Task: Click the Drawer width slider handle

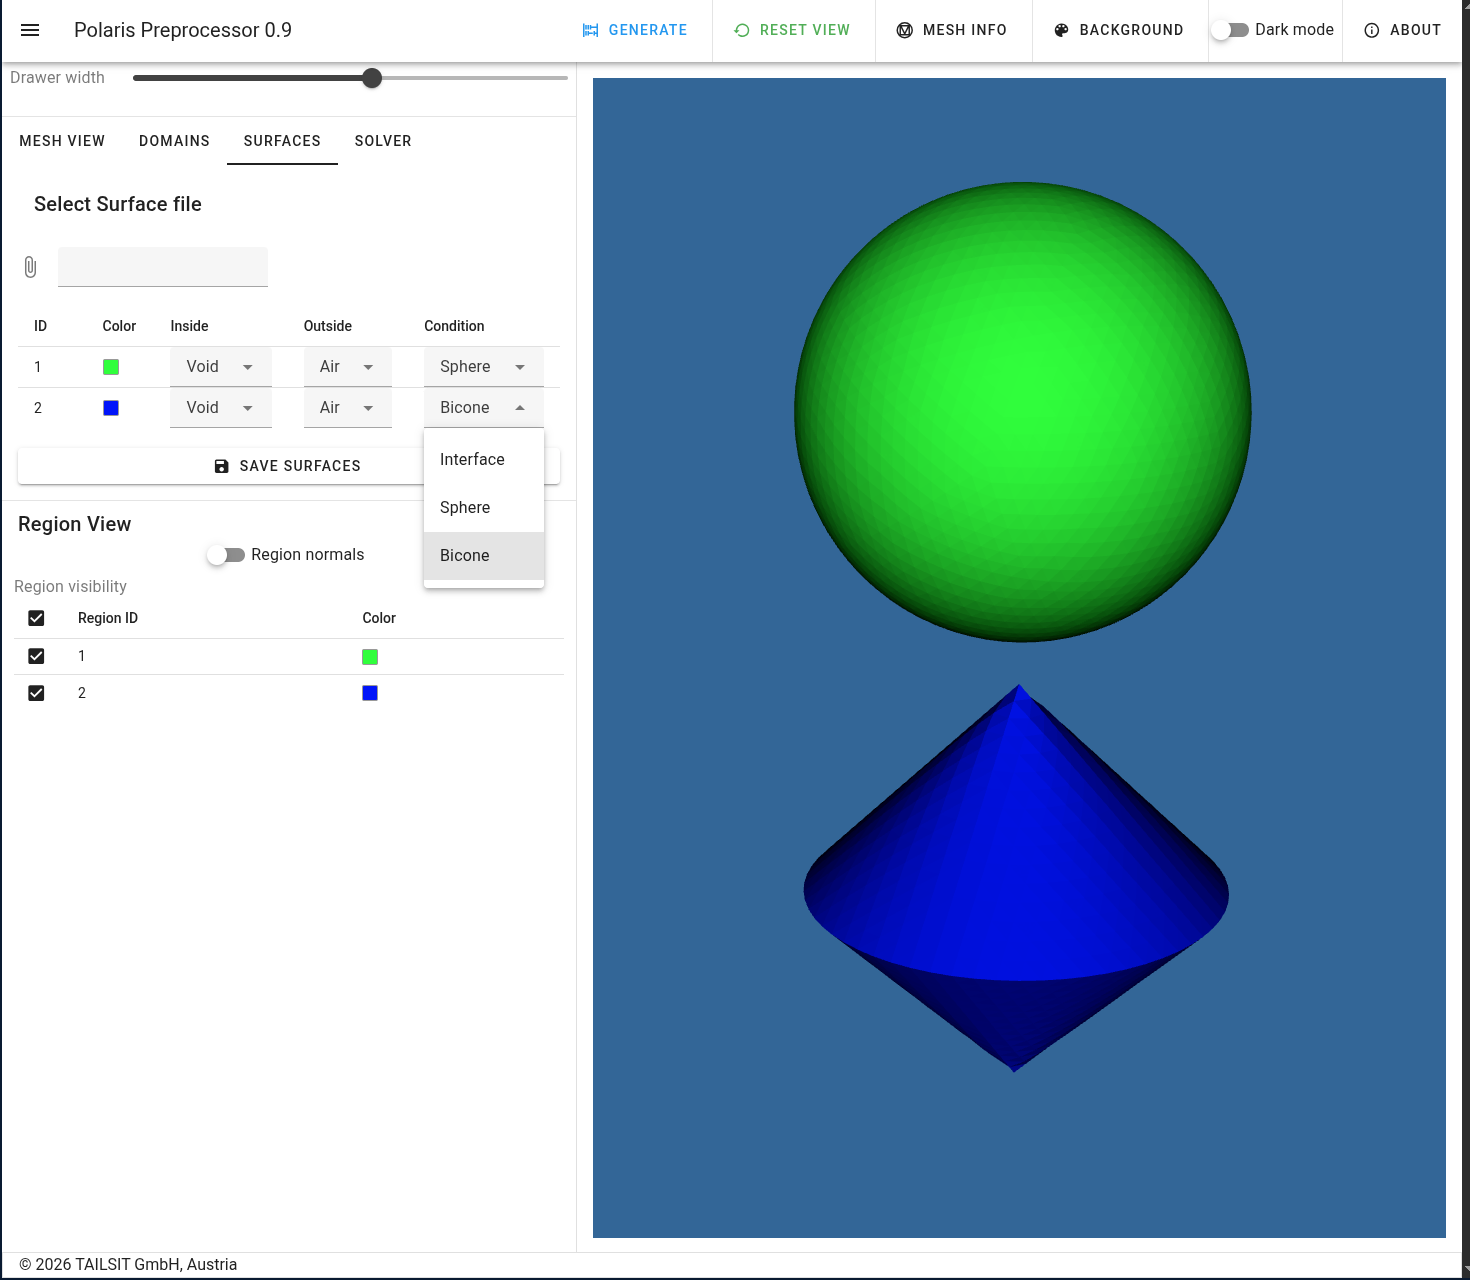Action: [x=372, y=78]
